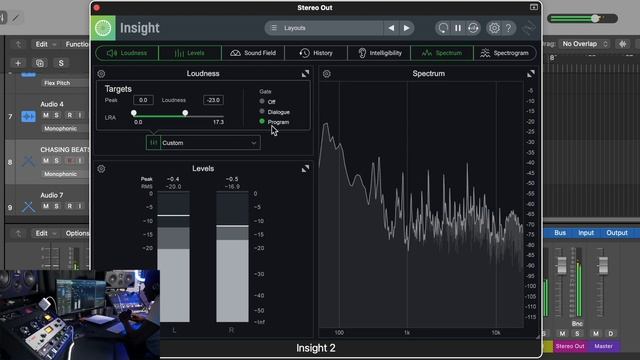
Task: Click the loop/relay icon in Insight header
Action: point(473,28)
